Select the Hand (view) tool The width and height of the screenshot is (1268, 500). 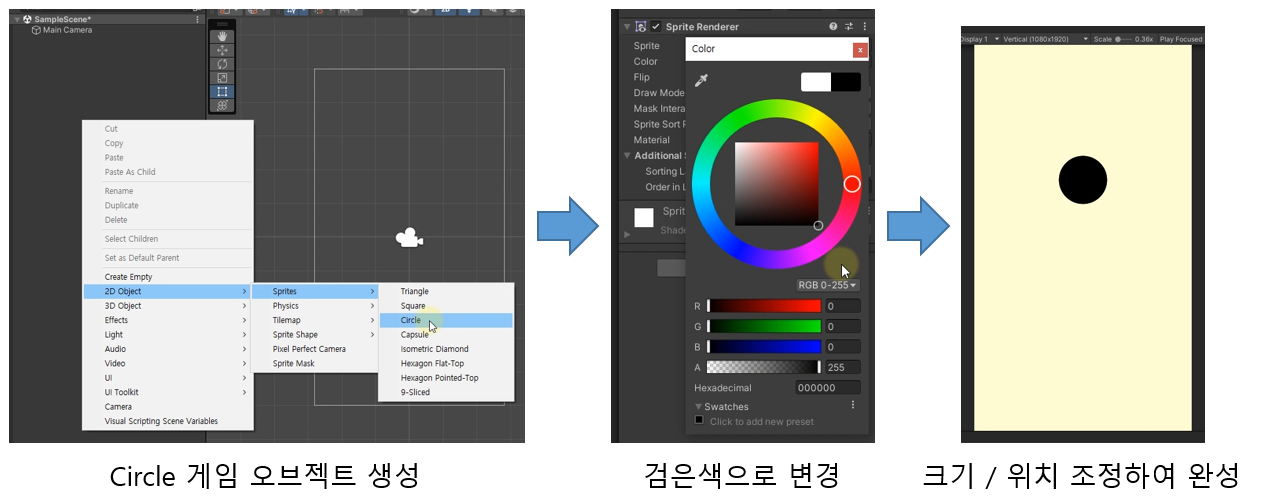(x=222, y=36)
